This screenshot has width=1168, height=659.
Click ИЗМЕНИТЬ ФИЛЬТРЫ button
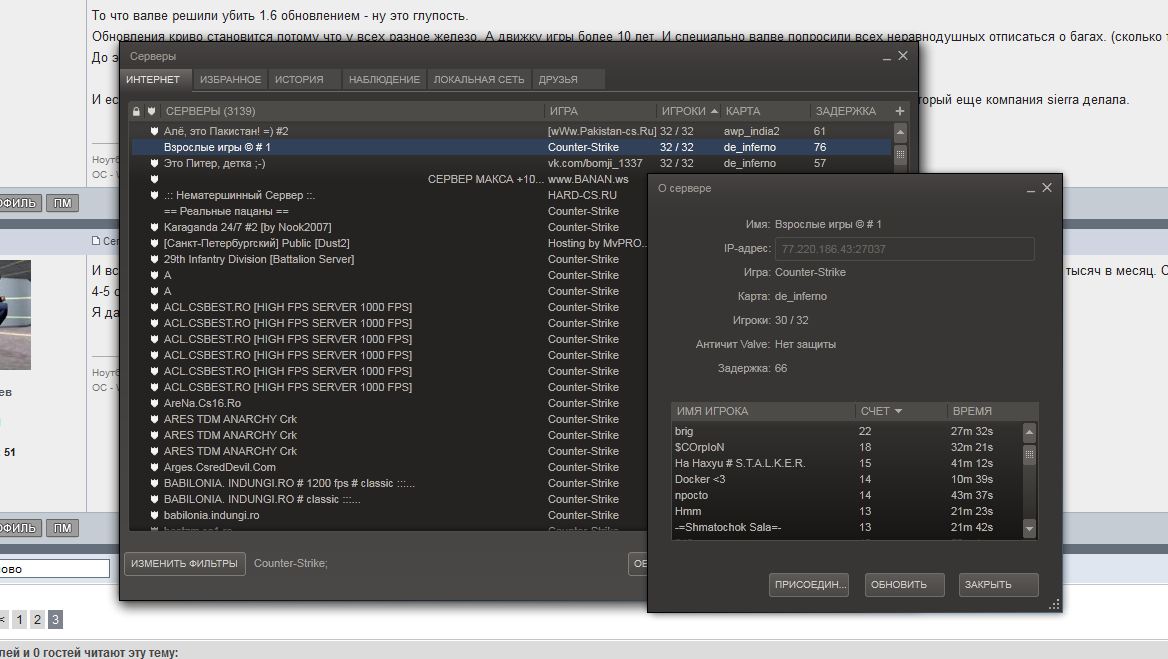184,564
